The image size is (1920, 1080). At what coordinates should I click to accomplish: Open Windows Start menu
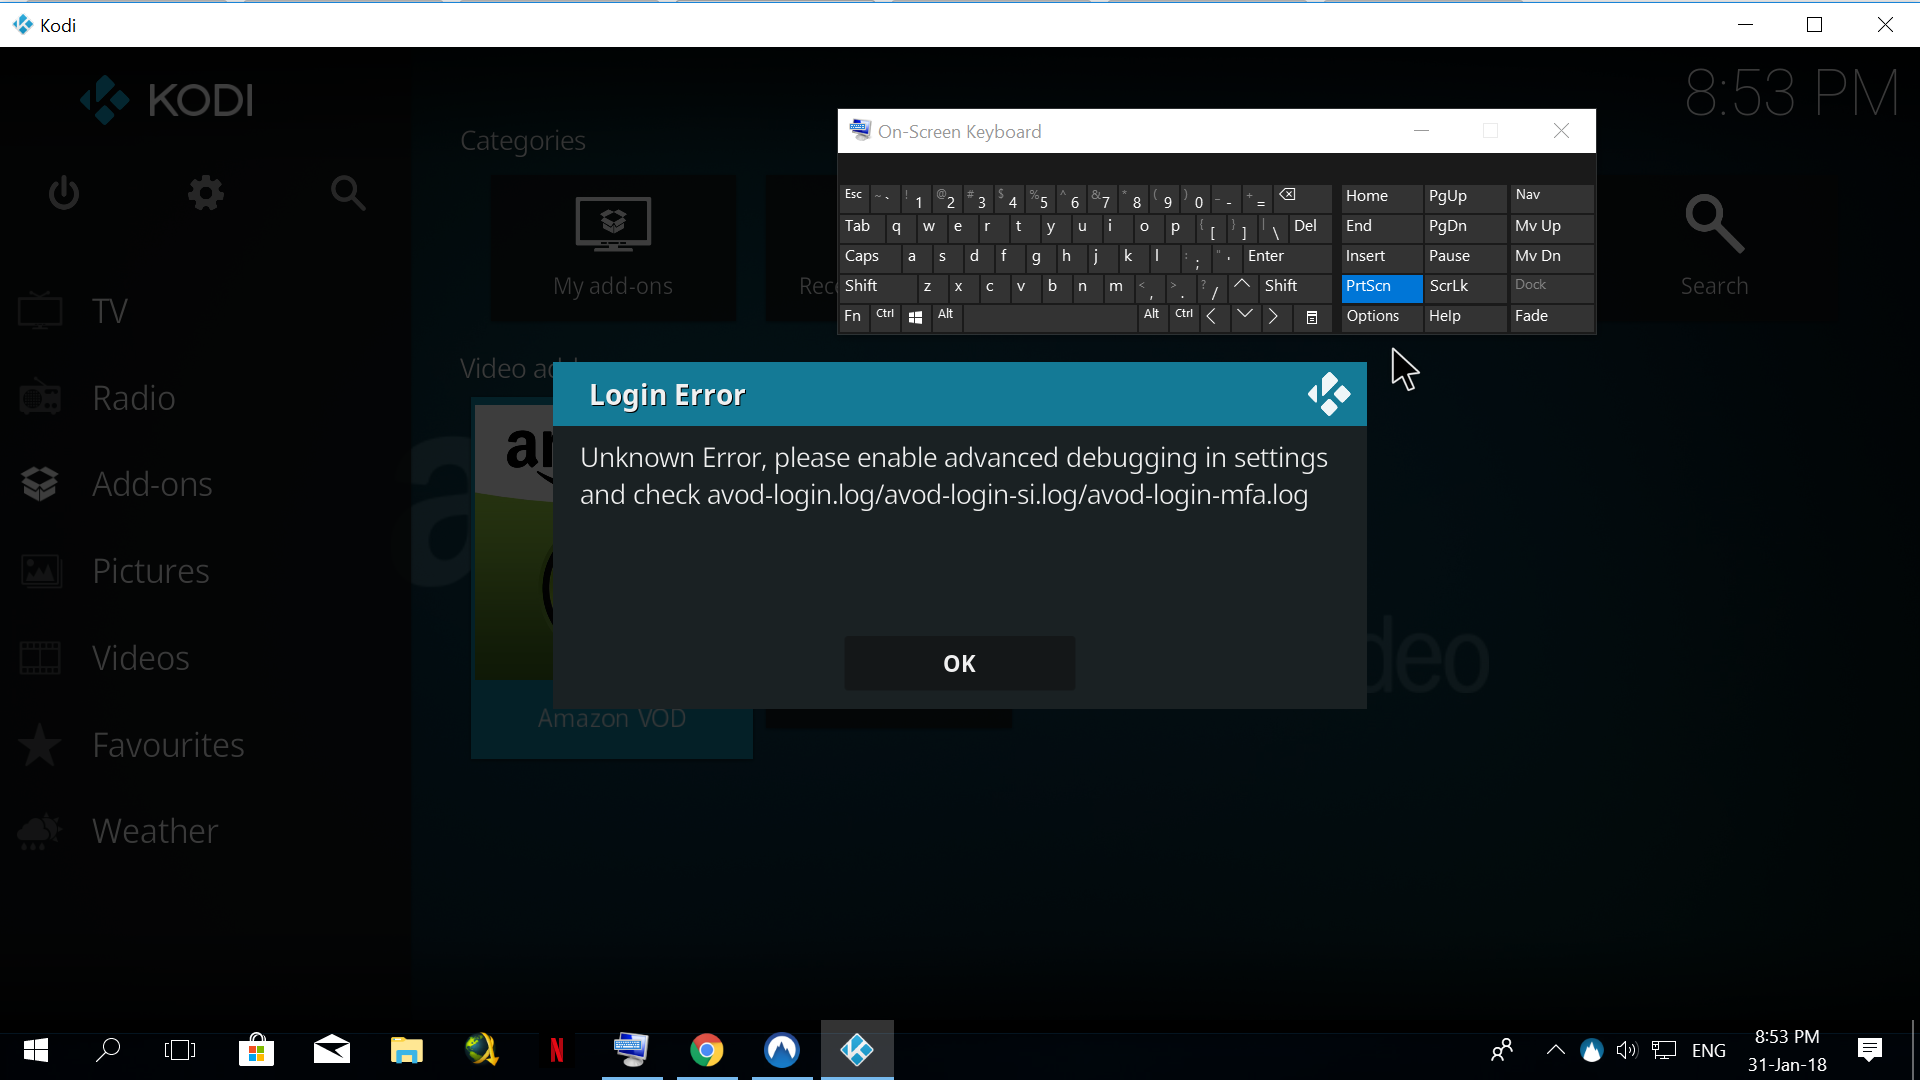pyautogui.click(x=36, y=1050)
